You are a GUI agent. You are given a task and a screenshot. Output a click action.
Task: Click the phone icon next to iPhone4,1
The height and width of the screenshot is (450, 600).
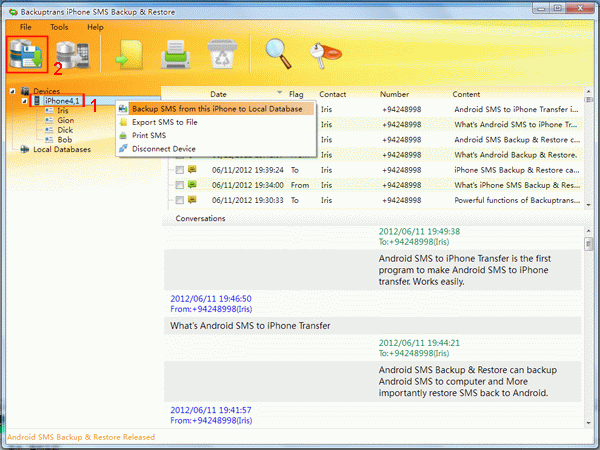(37, 101)
